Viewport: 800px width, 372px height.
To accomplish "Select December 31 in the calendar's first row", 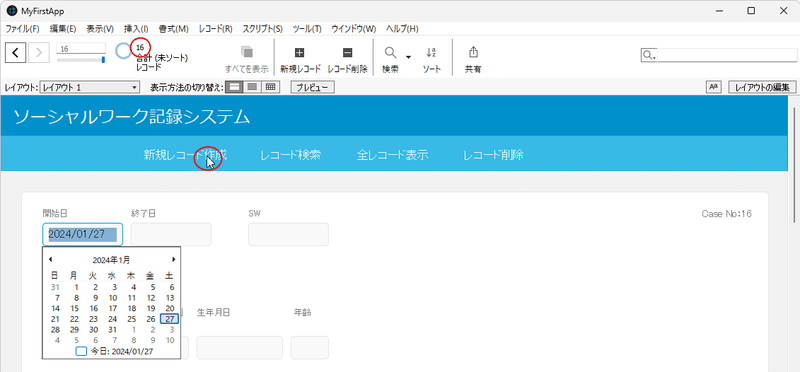I will [56, 287].
